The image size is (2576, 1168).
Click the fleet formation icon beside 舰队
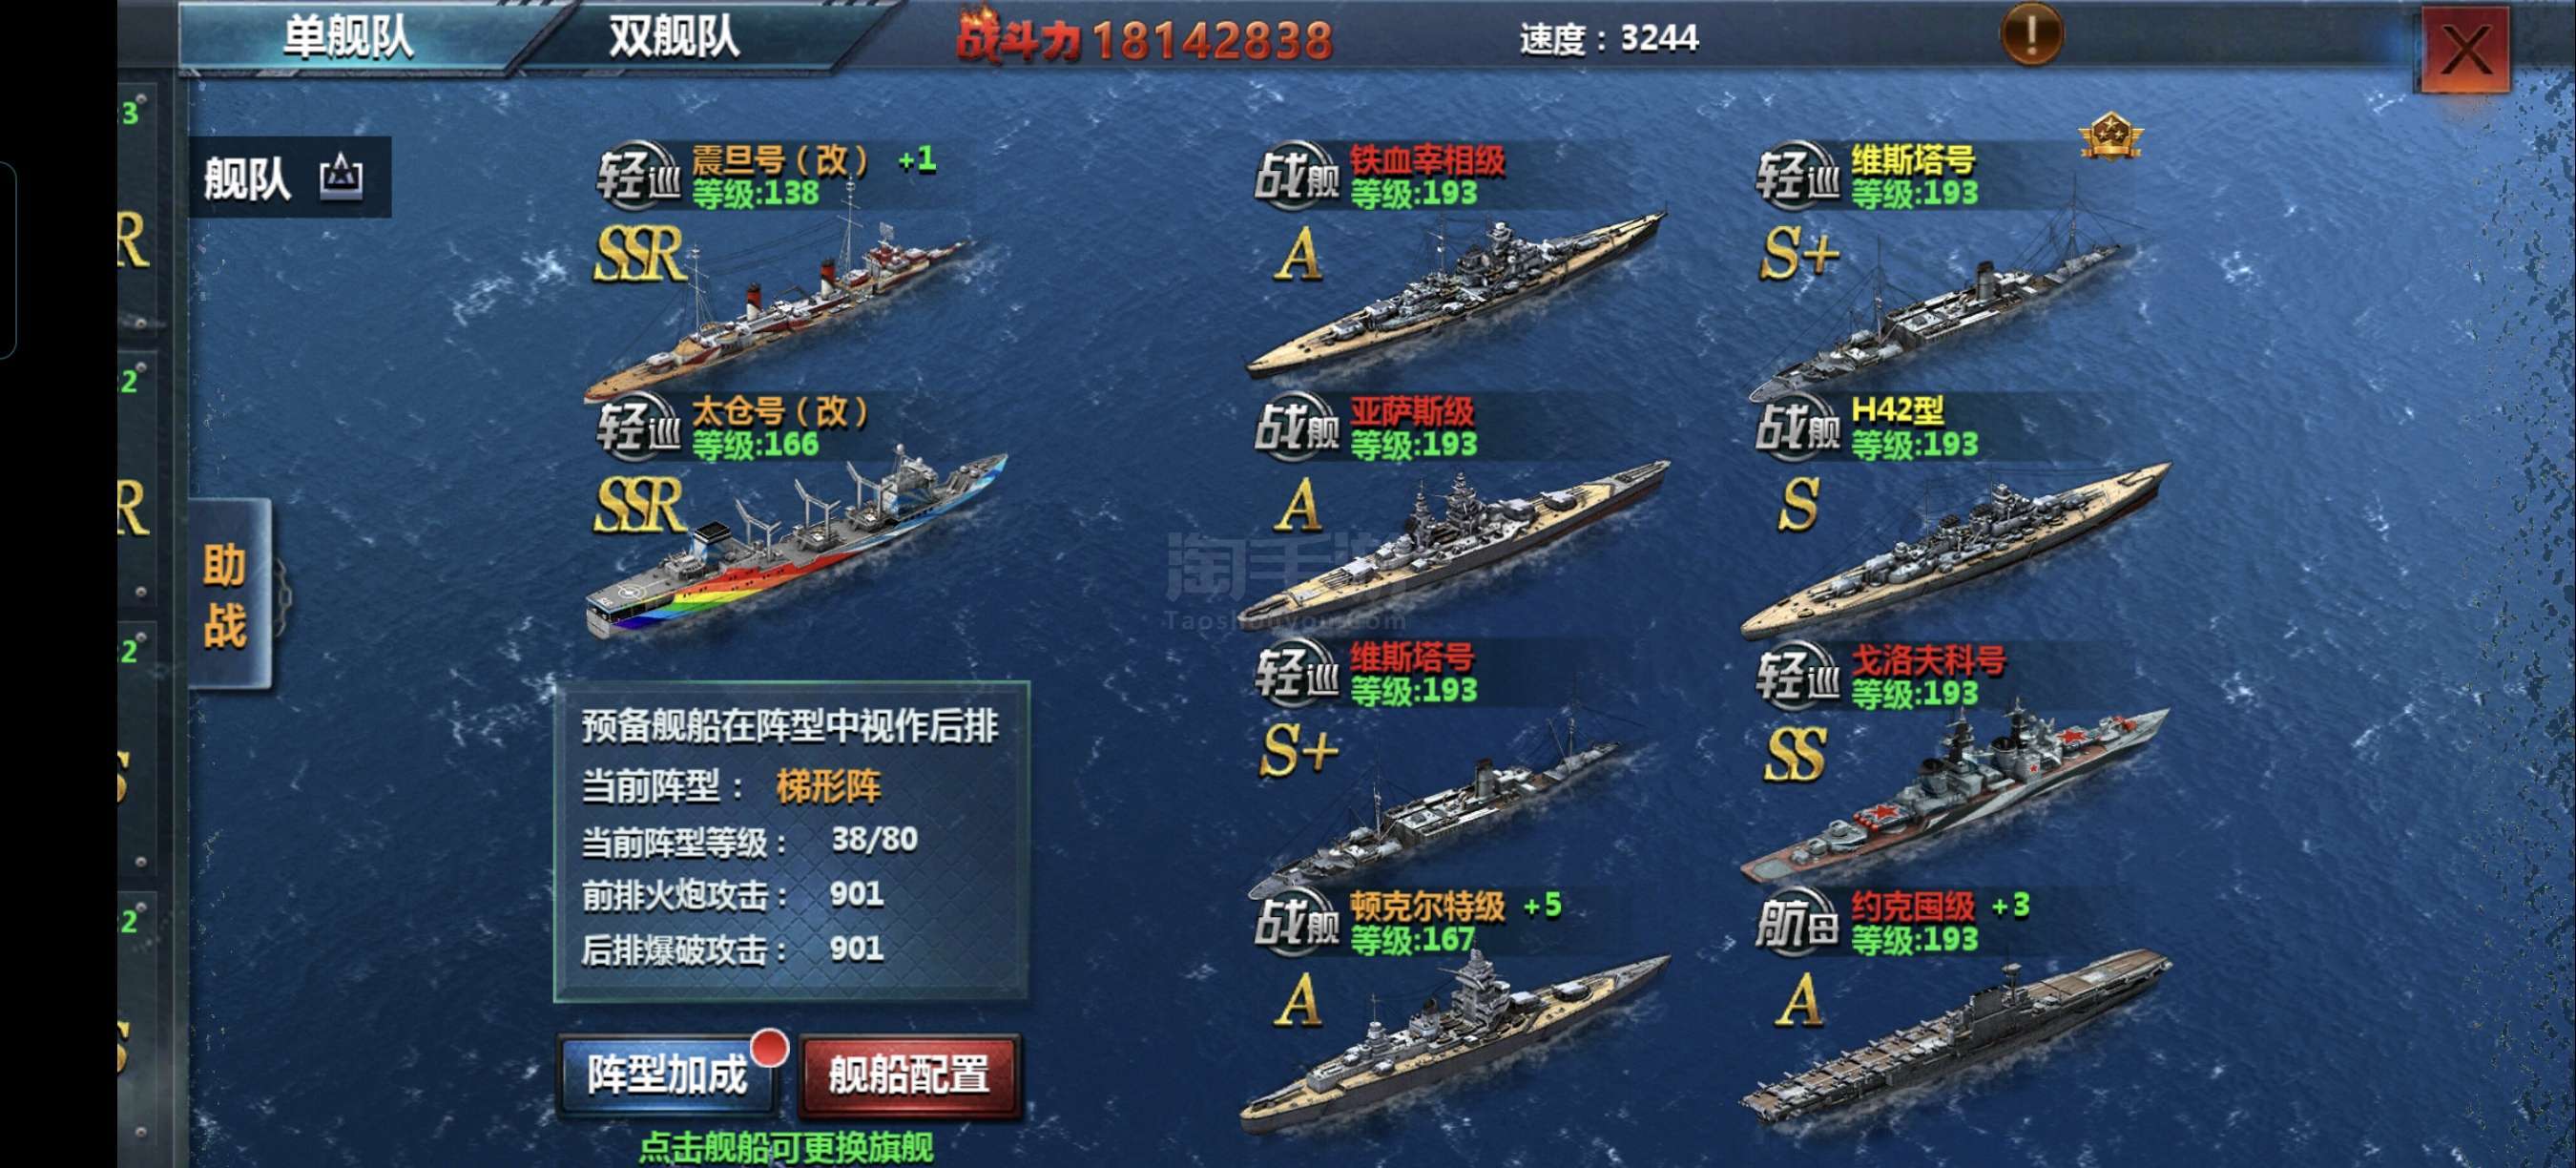click(341, 177)
